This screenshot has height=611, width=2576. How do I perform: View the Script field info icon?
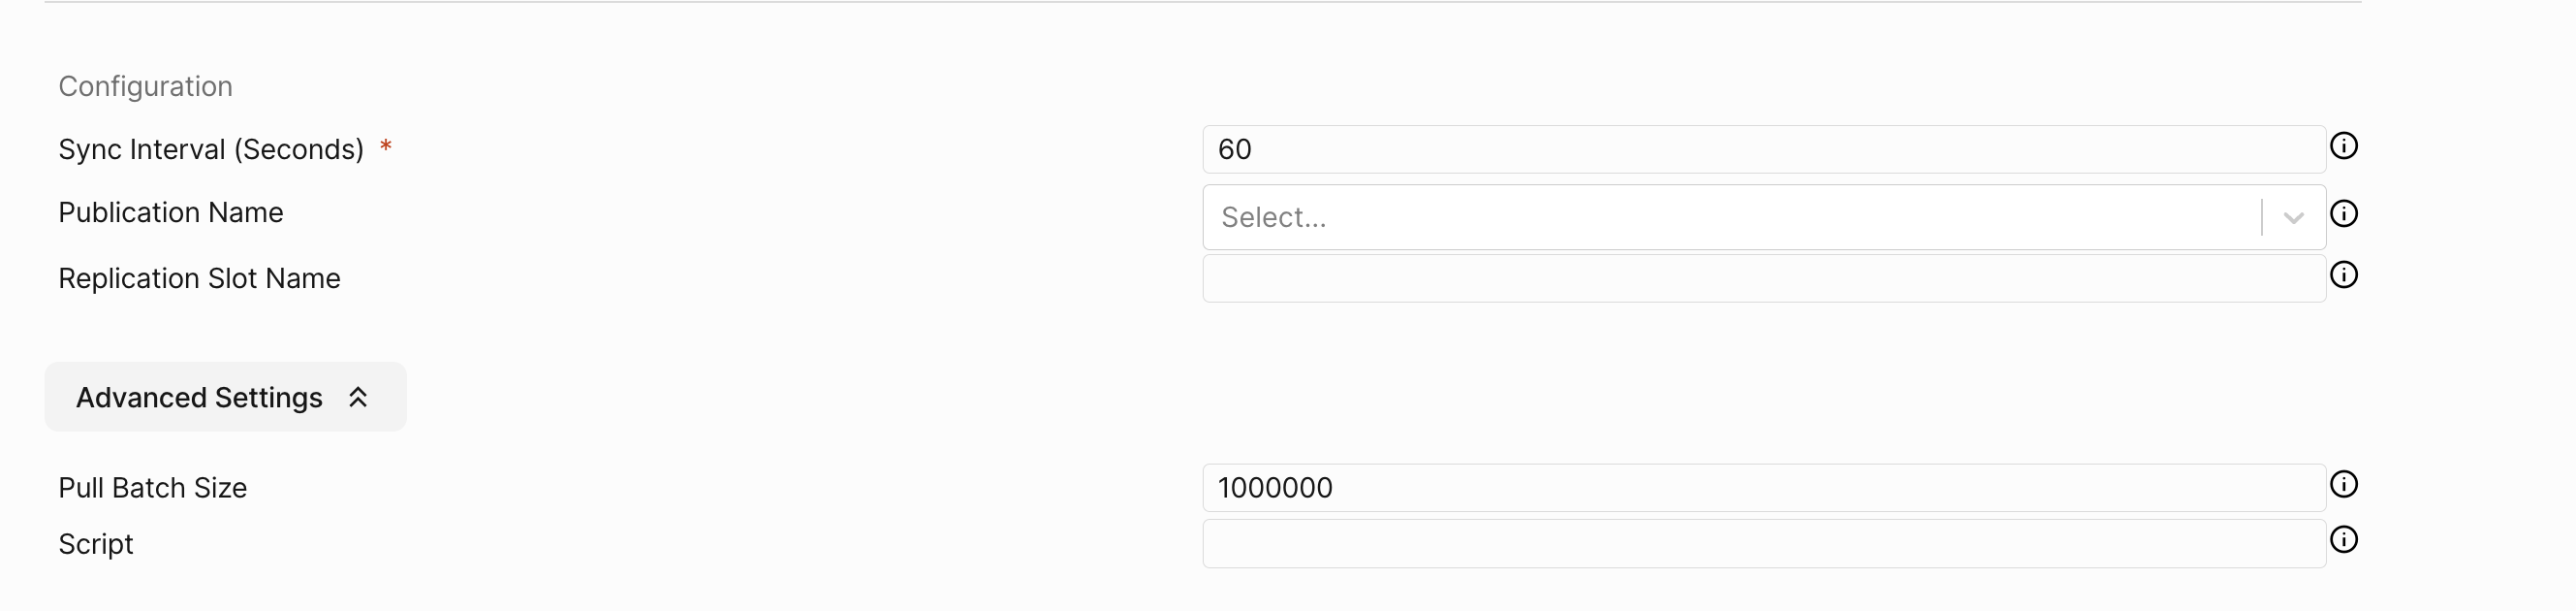click(x=2344, y=540)
